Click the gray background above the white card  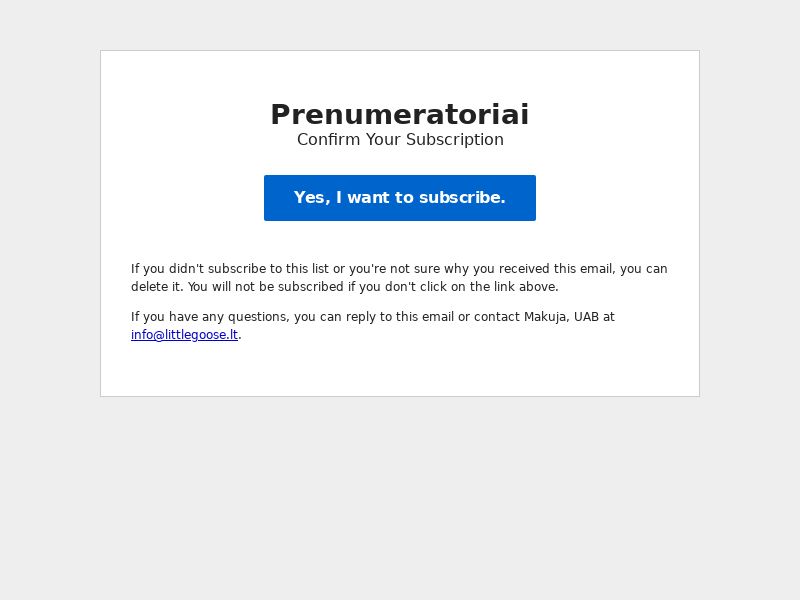tap(399, 24)
